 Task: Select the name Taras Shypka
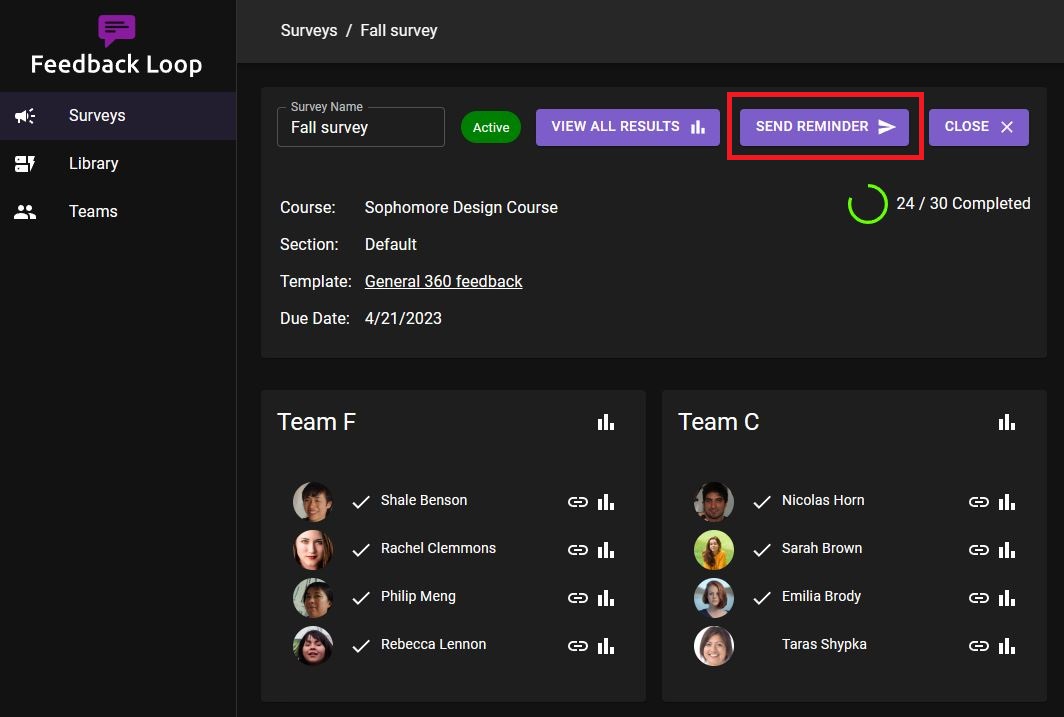coord(824,644)
